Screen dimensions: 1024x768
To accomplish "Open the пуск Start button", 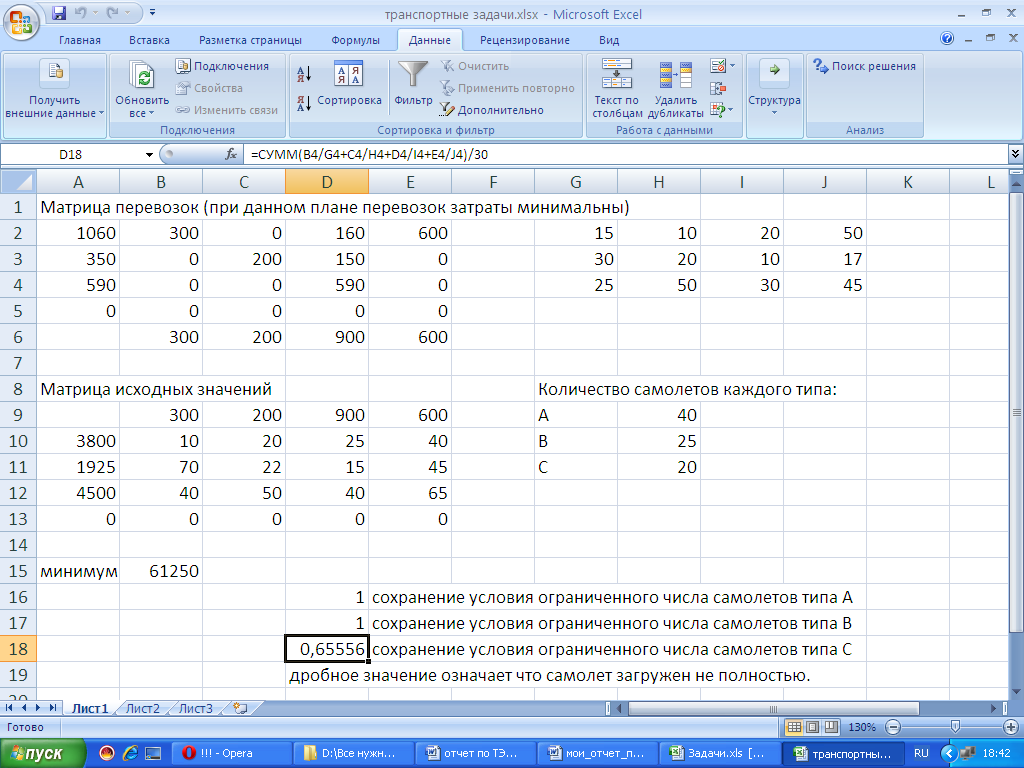I will click(x=42, y=754).
